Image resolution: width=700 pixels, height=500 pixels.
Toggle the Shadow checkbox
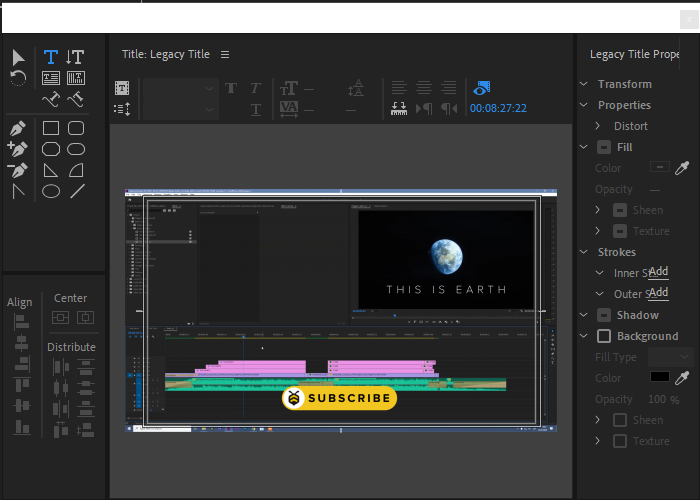pyautogui.click(x=604, y=315)
